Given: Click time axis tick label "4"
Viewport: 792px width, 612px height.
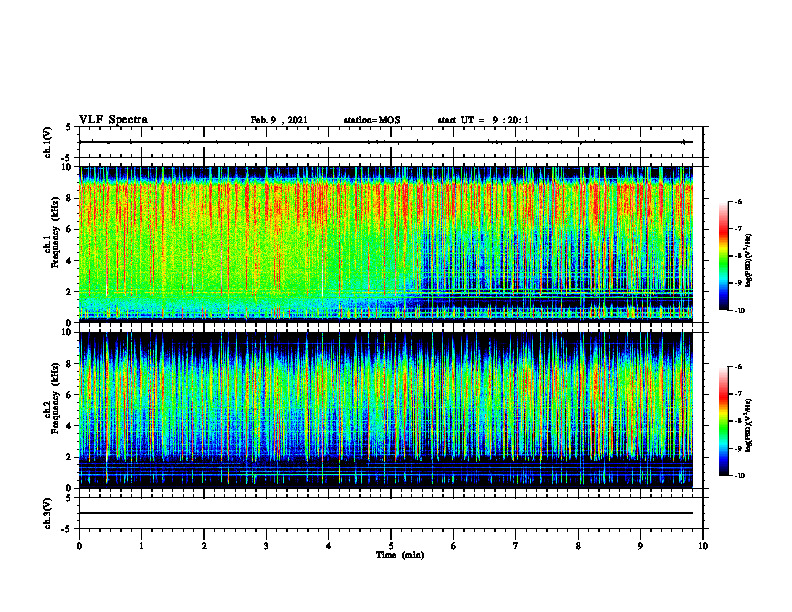Looking at the screenshot, I should tap(328, 546).
